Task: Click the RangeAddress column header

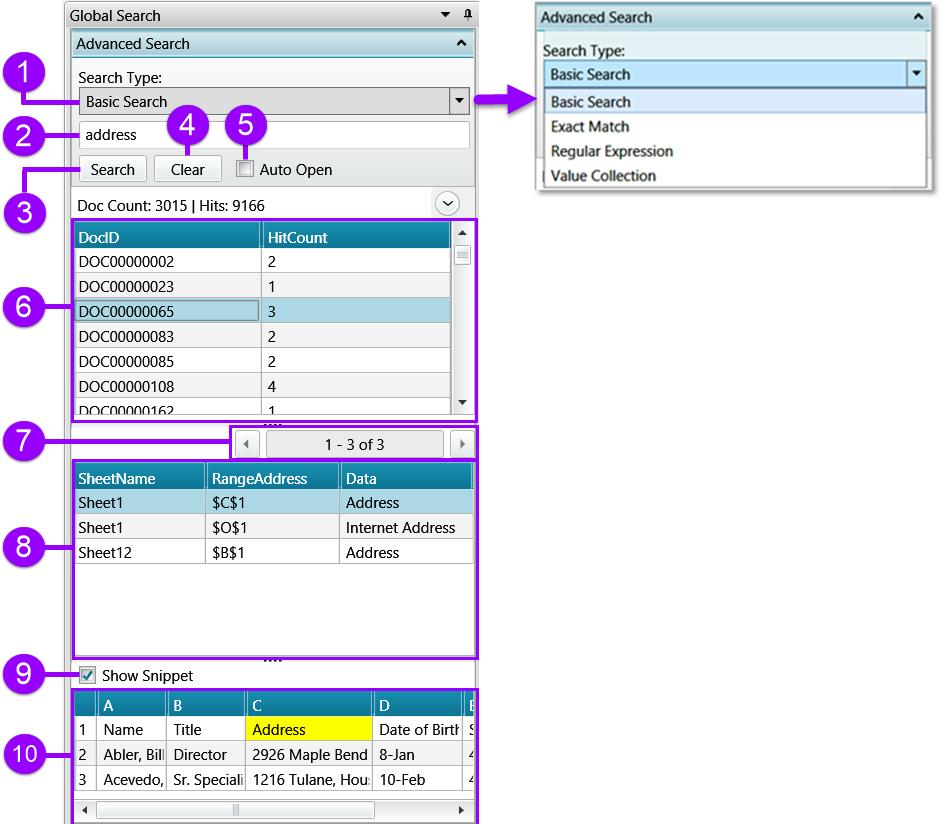Action: pyautogui.click(x=273, y=478)
